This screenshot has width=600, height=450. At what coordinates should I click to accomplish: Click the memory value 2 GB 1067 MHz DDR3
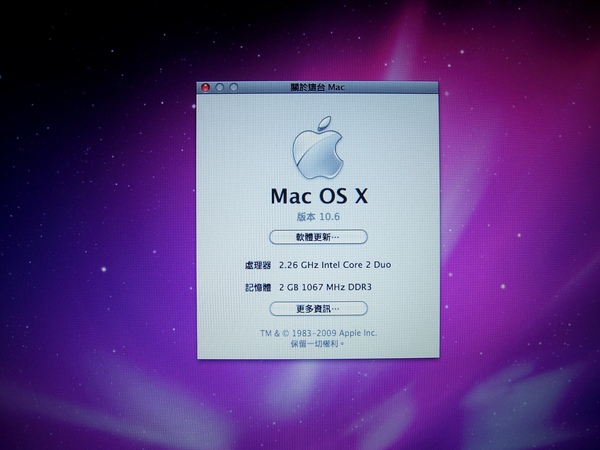(325, 287)
